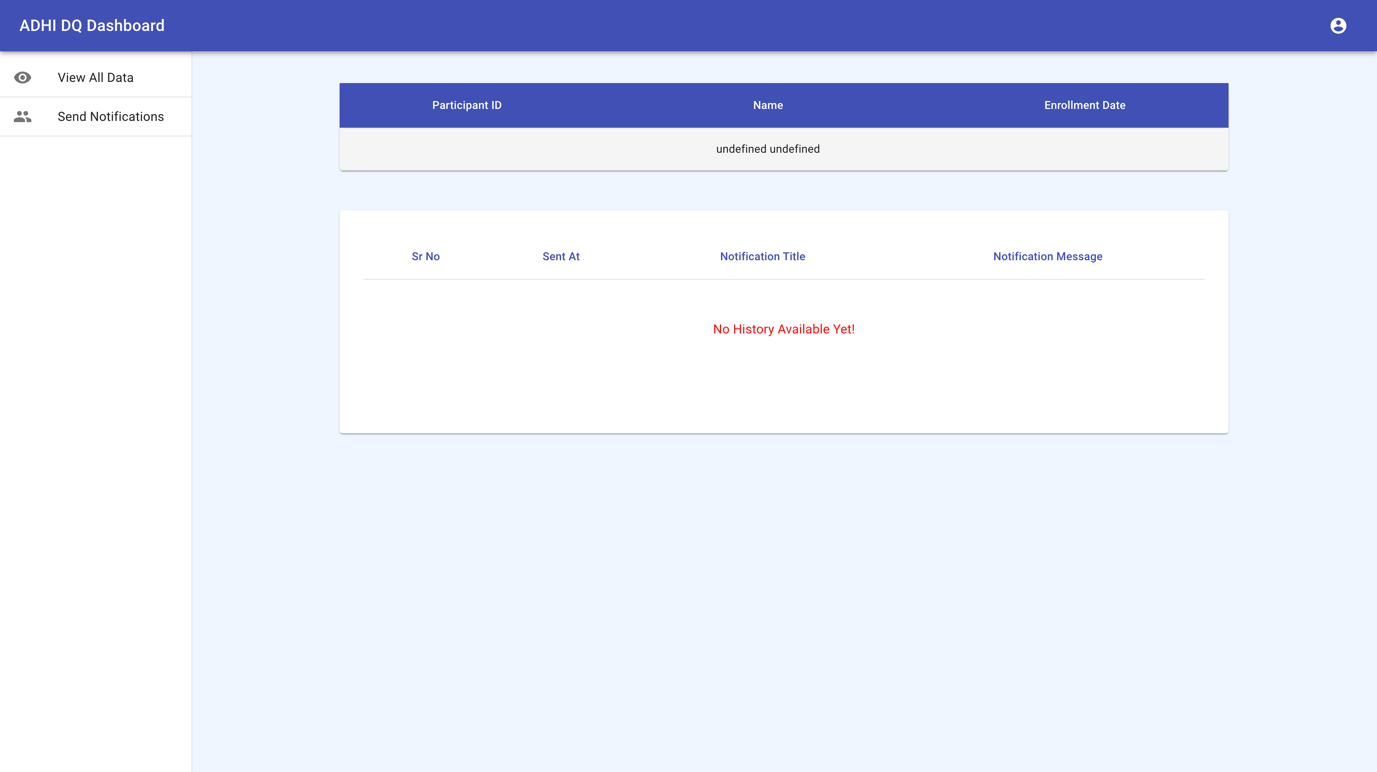Click the Sent At column header
The height and width of the screenshot is (772, 1377).
point(561,257)
